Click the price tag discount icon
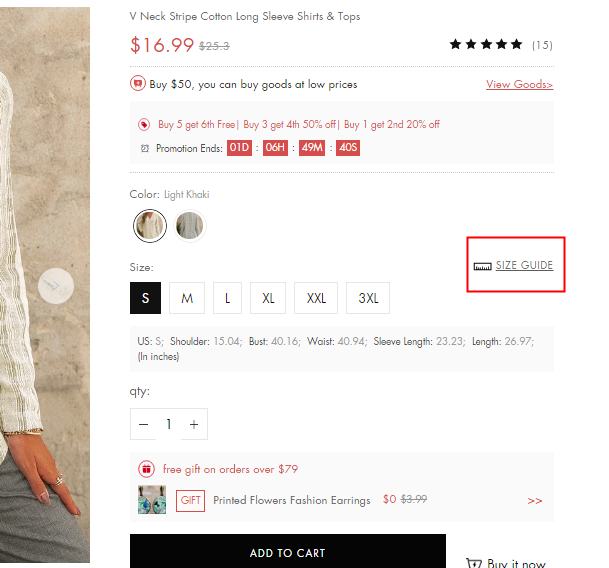Image resolution: width=609 pixels, height=568 pixels. click(x=144, y=125)
